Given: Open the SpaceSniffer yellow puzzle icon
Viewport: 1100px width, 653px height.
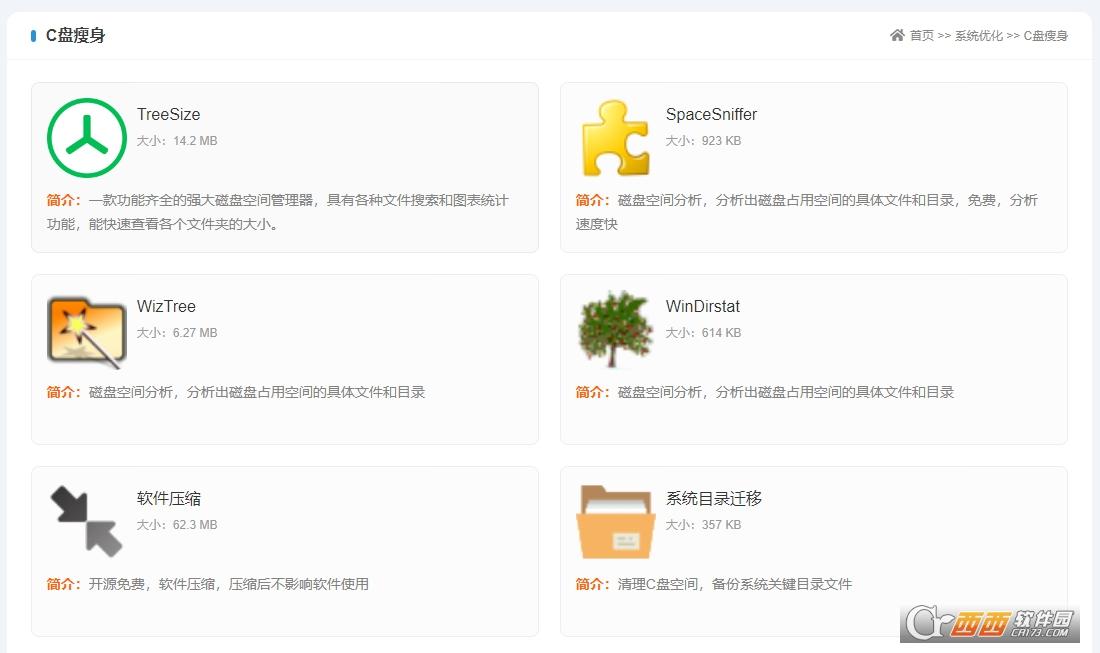Looking at the screenshot, I should pos(615,137).
